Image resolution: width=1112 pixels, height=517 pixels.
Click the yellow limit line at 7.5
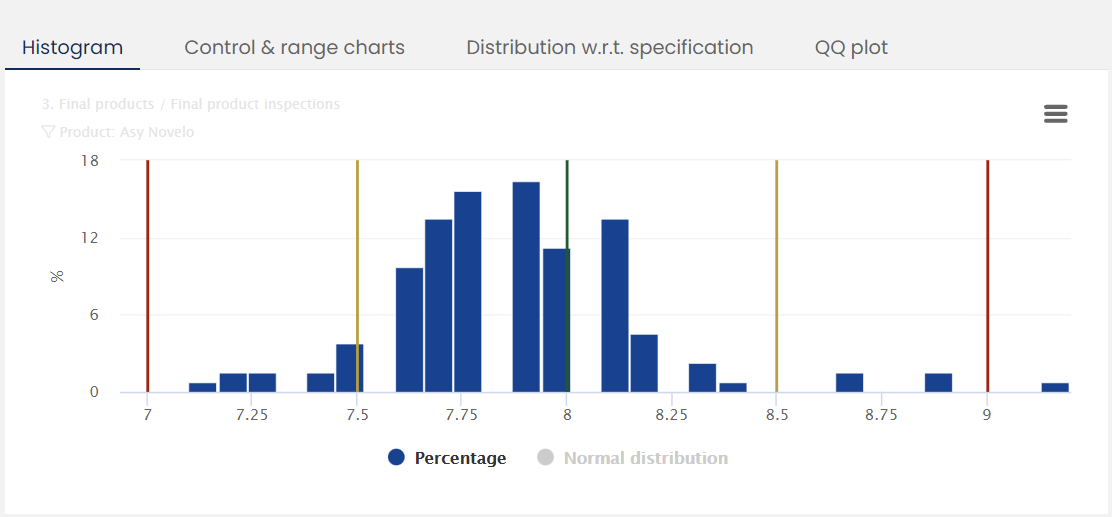(x=357, y=250)
